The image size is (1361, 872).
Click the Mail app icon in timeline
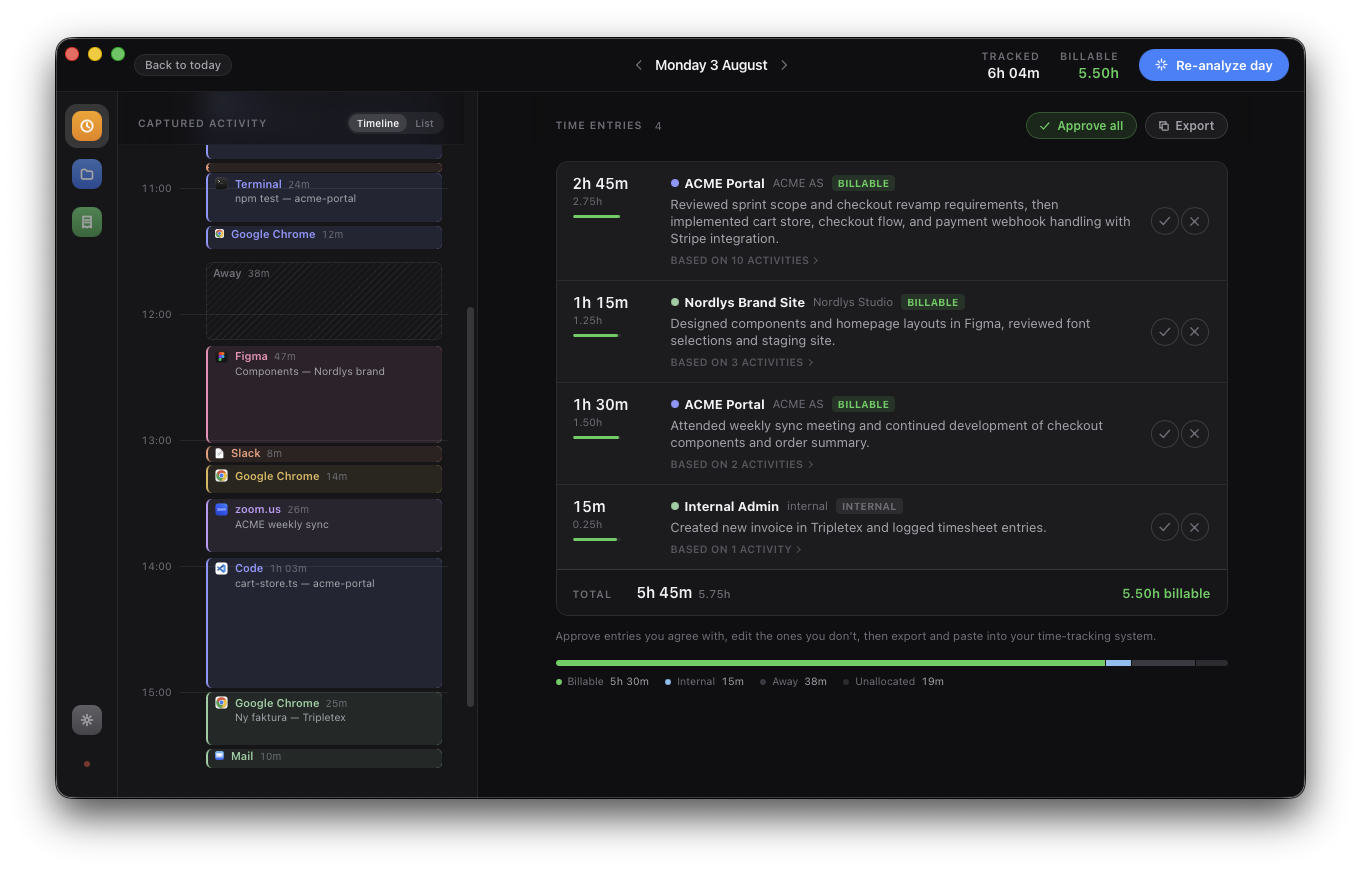(x=220, y=756)
